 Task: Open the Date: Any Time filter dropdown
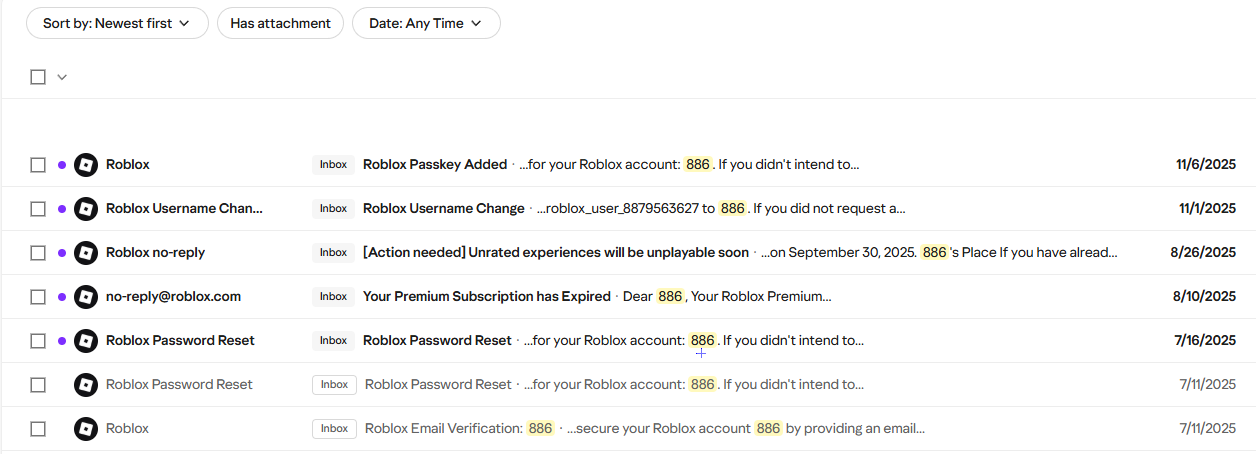pyautogui.click(x=426, y=23)
